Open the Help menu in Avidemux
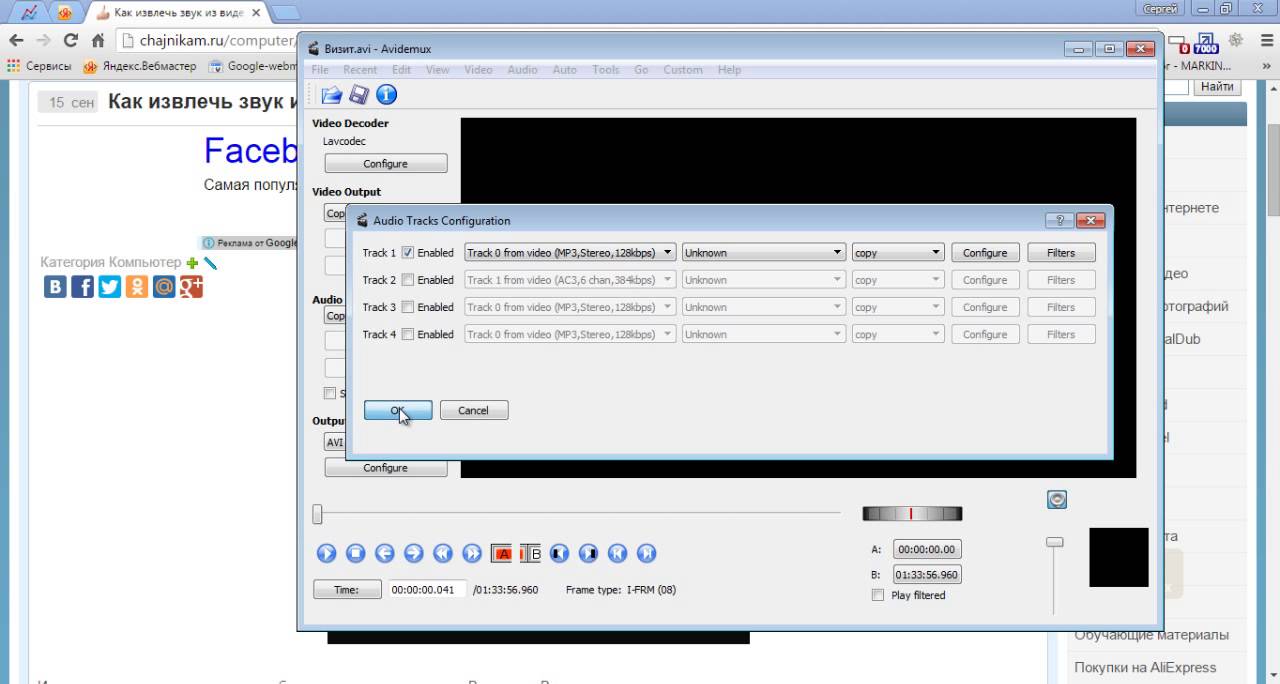1280x684 pixels. click(x=729, y=70)
